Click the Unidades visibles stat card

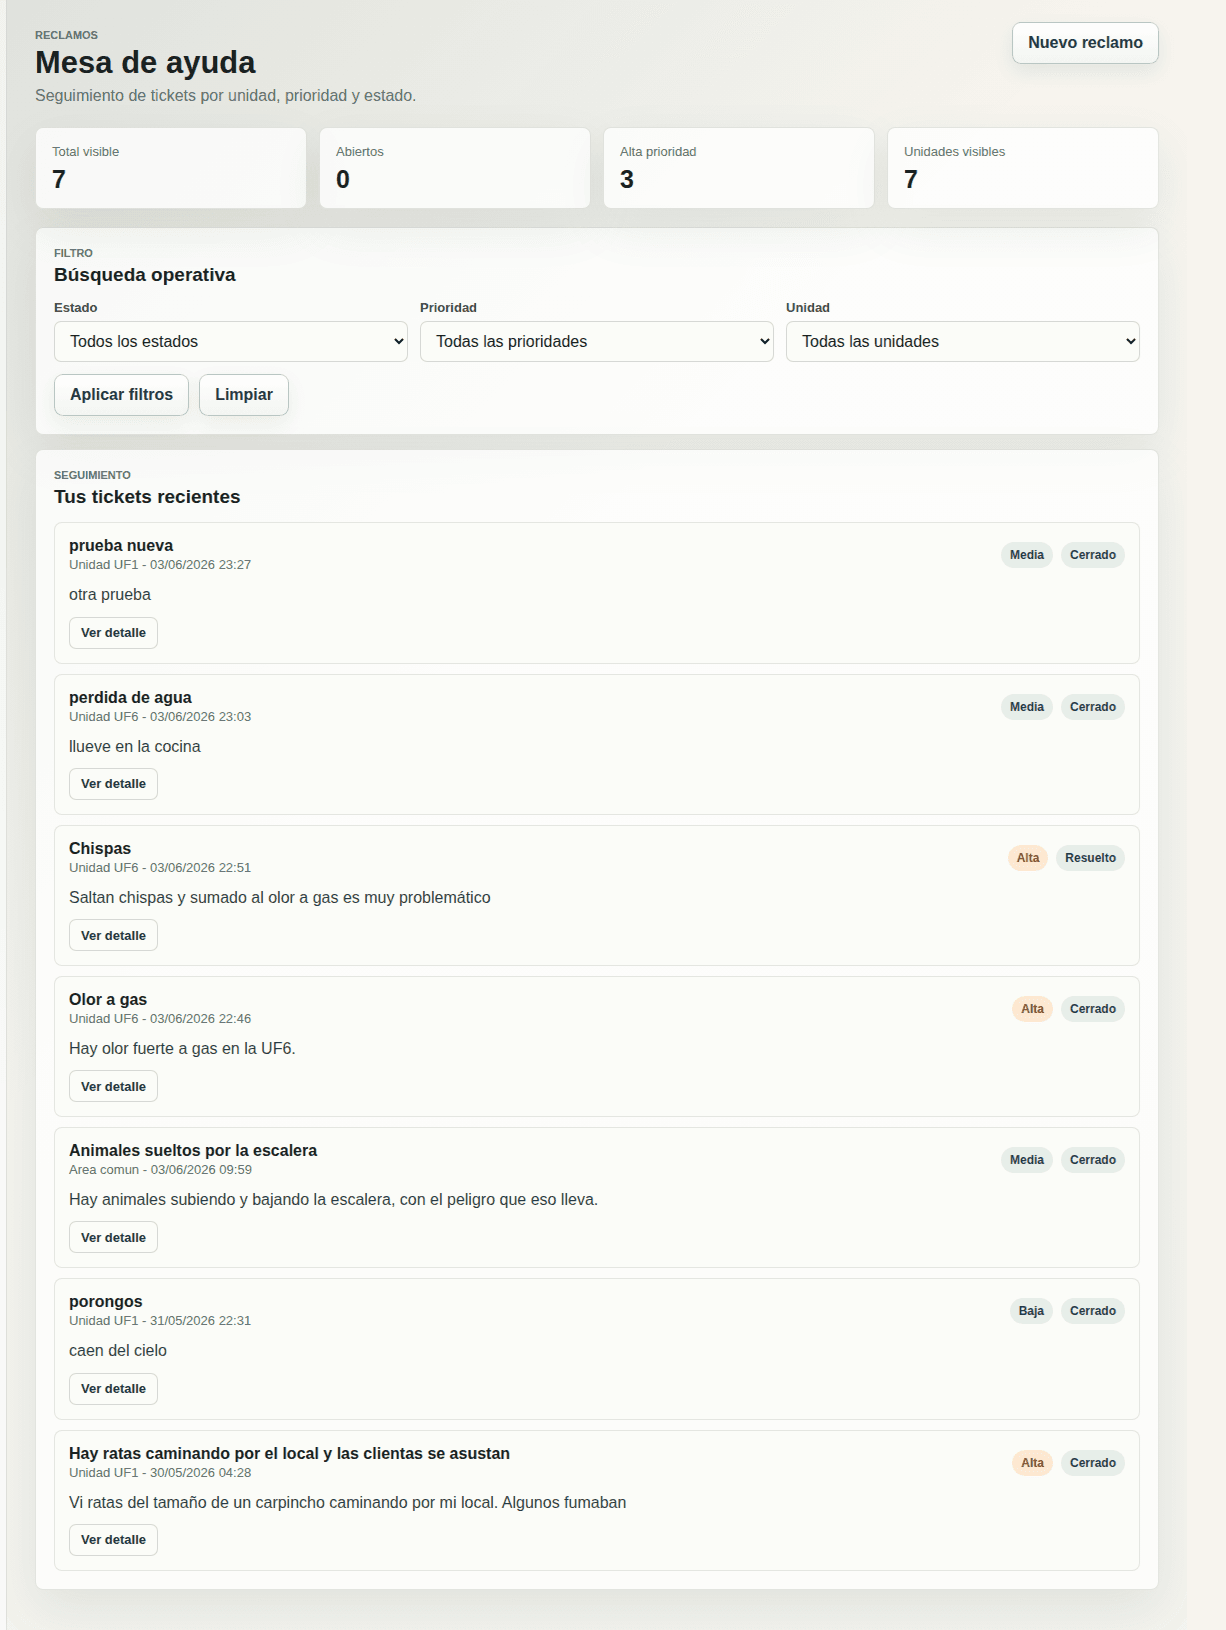(1023, 168)
